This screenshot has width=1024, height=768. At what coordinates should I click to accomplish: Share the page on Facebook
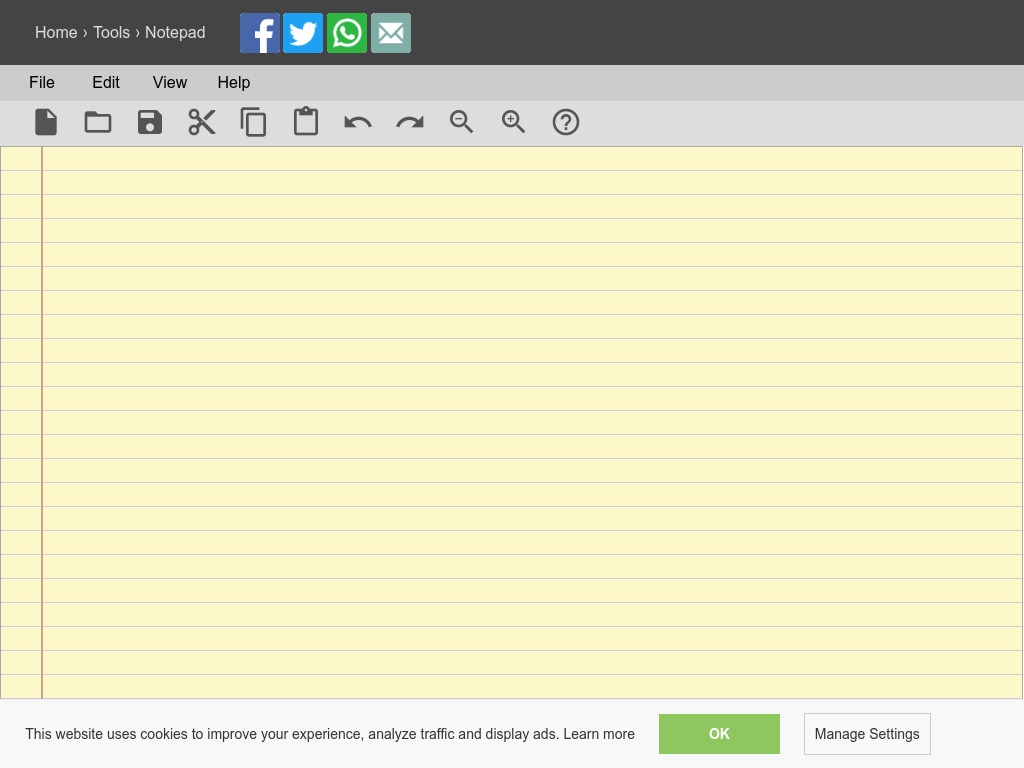pyautogui.click(x=260, y=33)
